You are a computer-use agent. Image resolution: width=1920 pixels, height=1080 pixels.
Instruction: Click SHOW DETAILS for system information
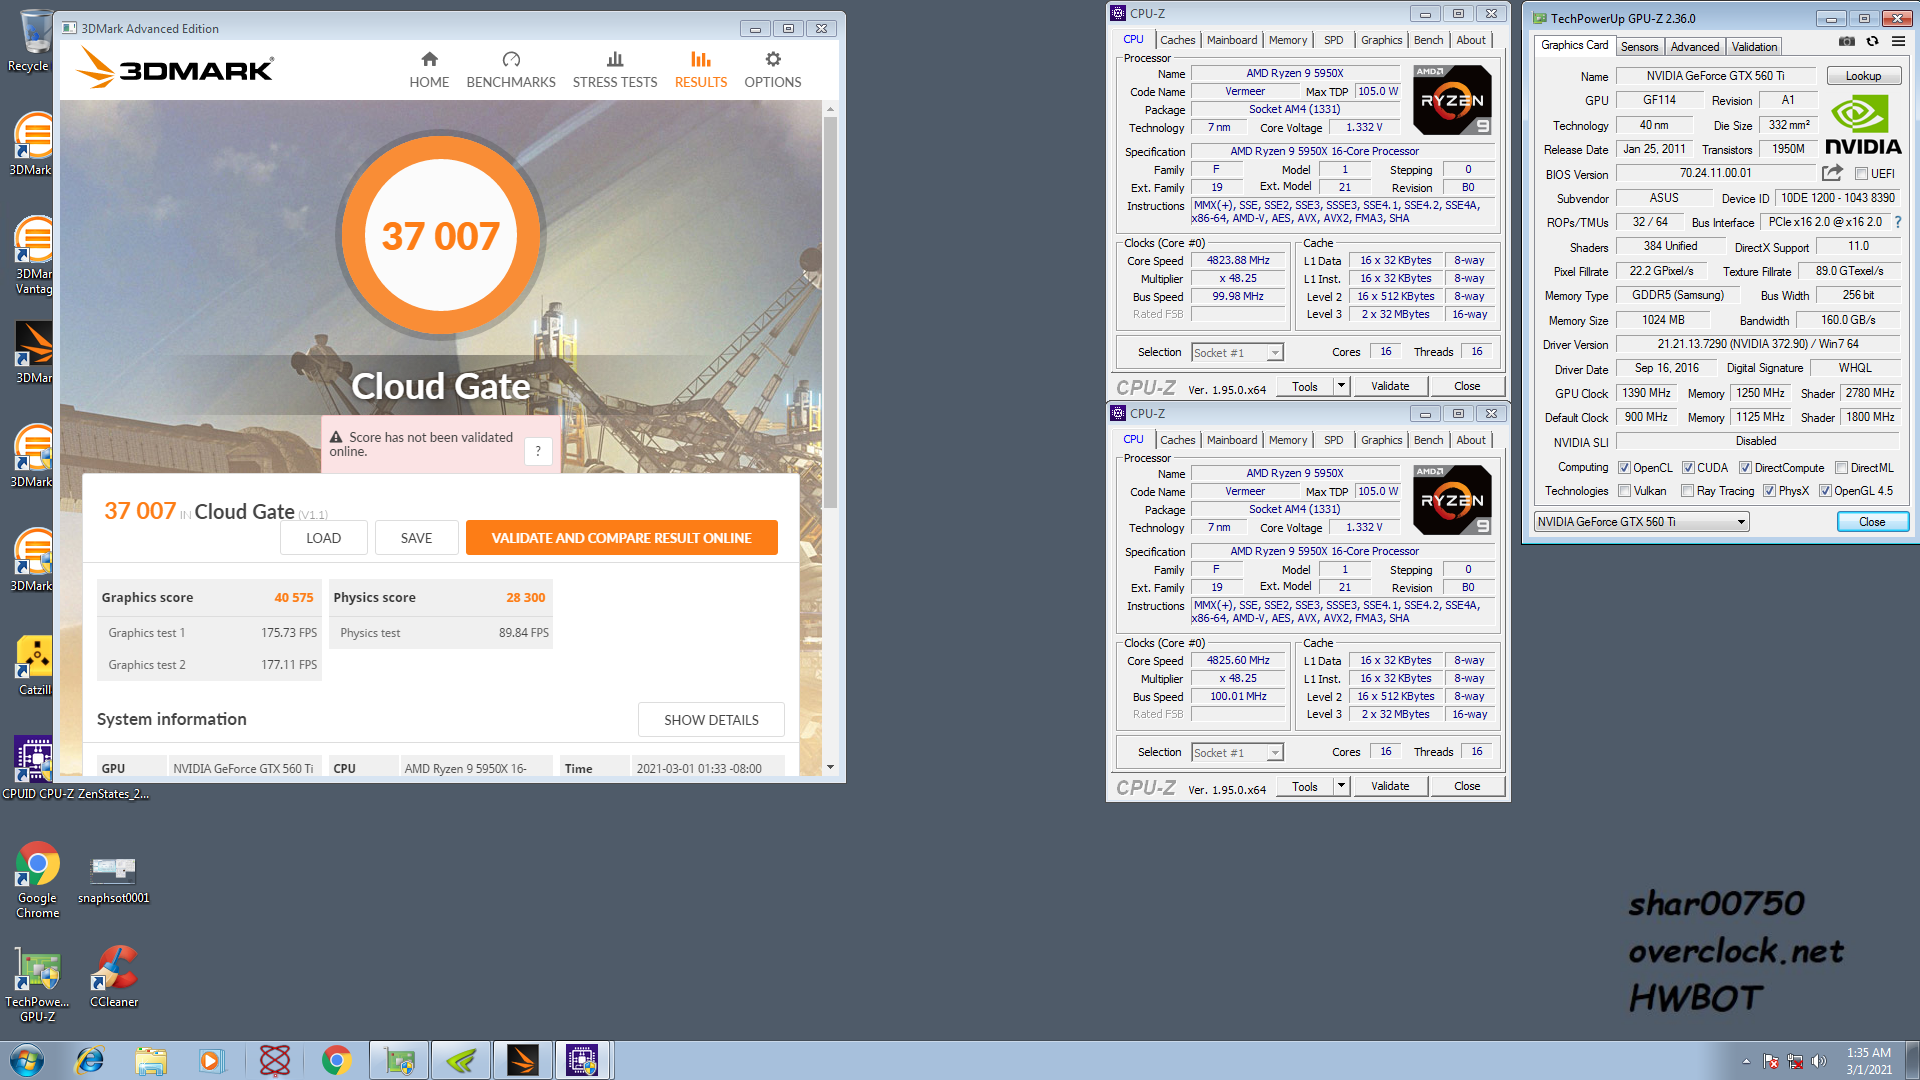pos(711,720)
